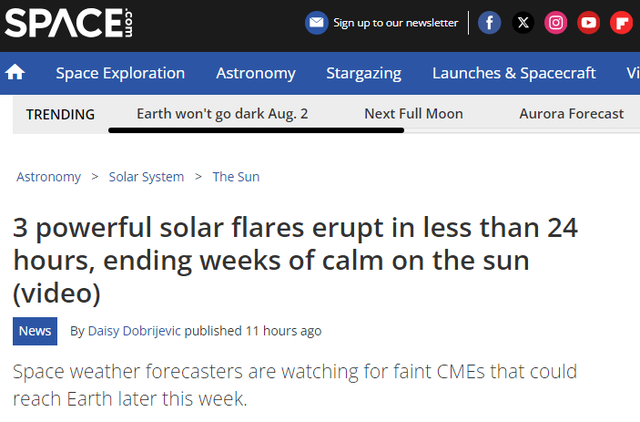
Task: Go to the home icon in navbar
Action: 15,73
